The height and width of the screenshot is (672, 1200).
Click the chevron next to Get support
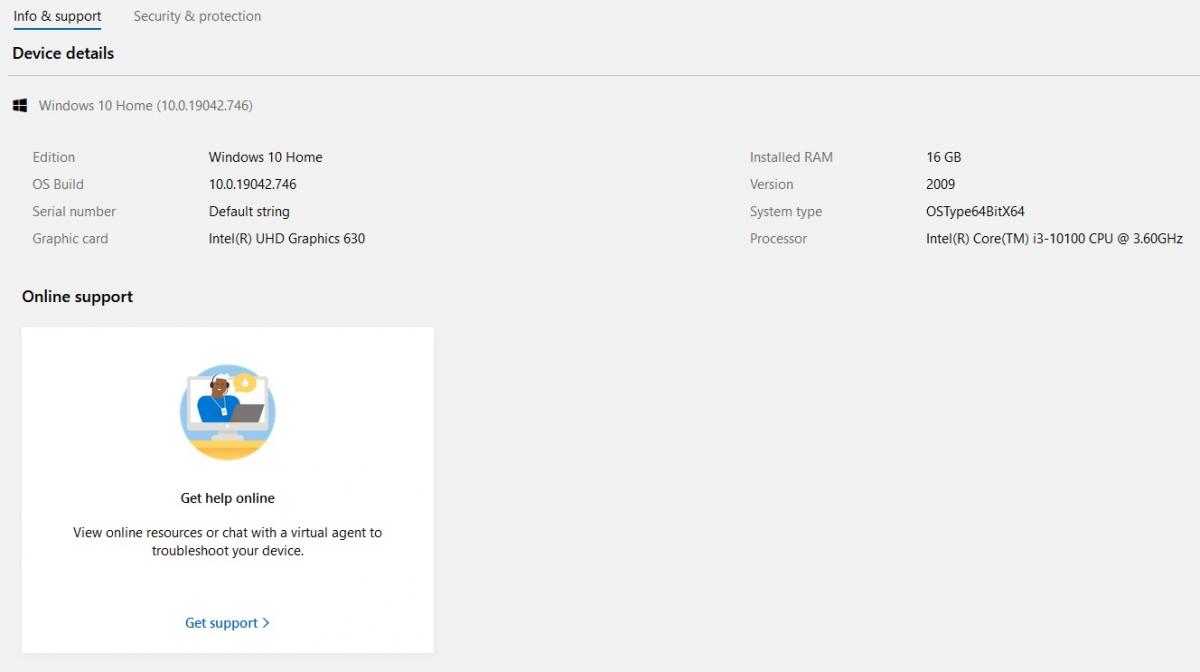pyautogui.click(x=266, y=623)
